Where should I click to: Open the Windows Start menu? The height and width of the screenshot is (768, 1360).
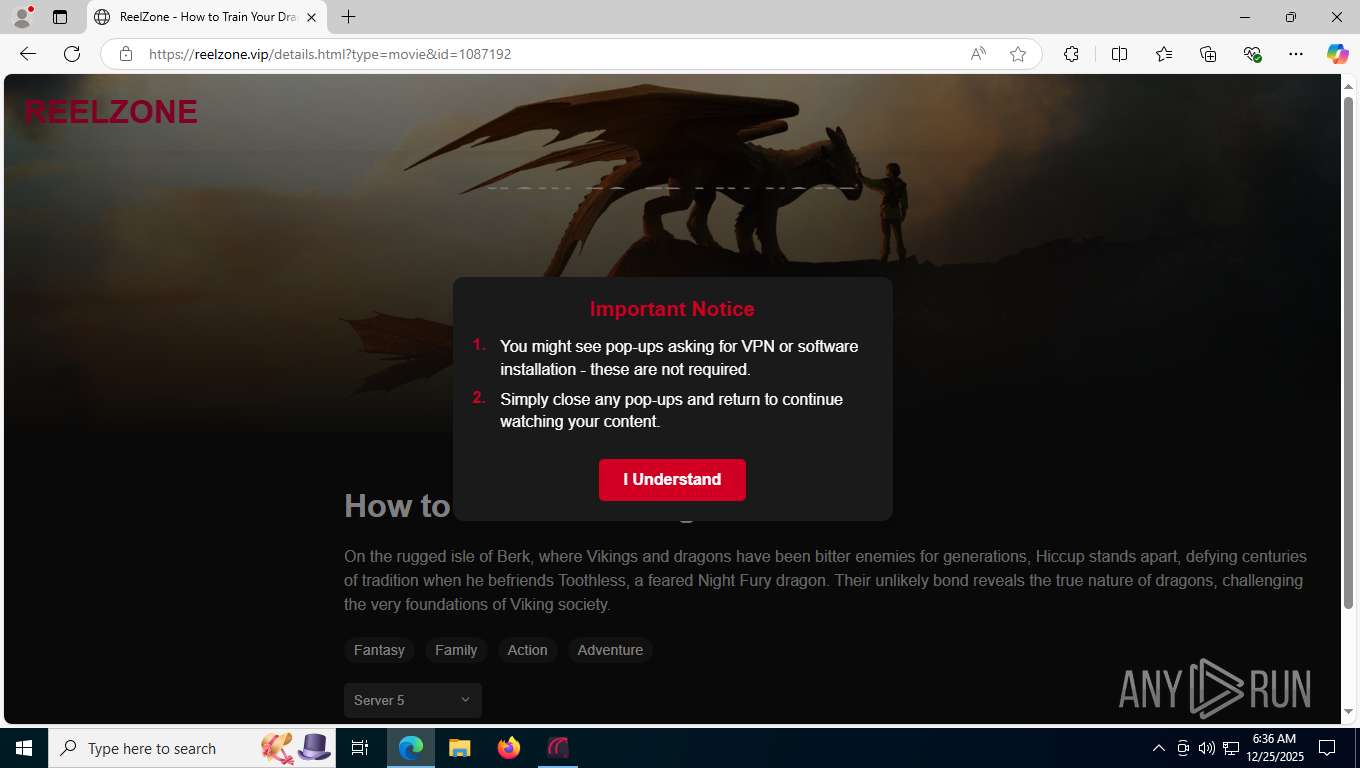24,748
